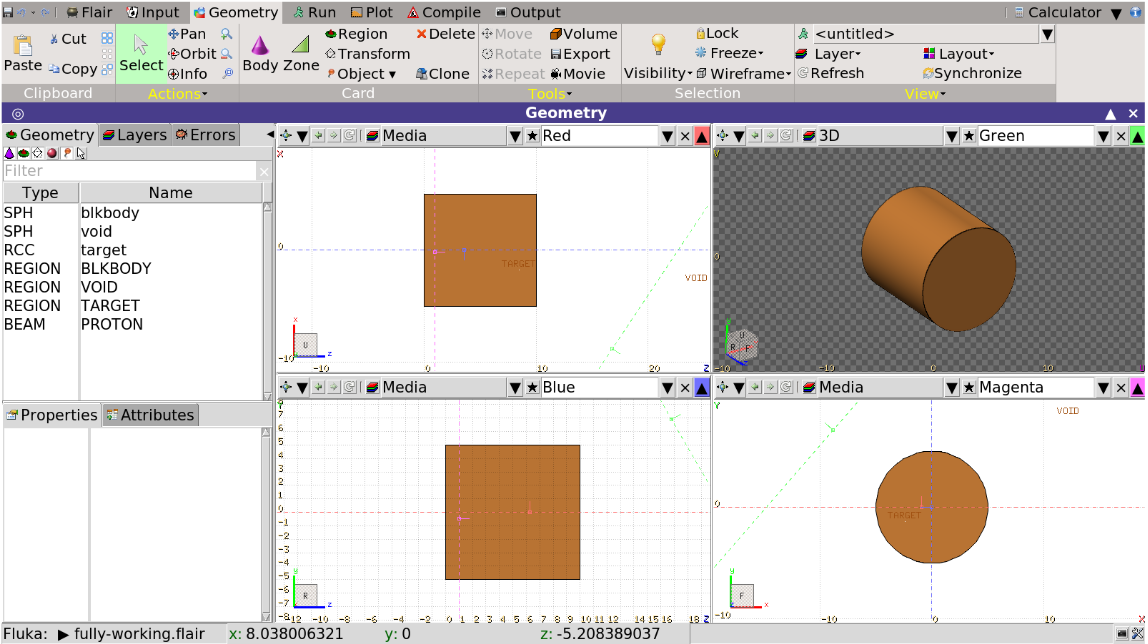The height and width of the screenshot is (644, 1148).
Task: Close the Red viewport with its X button
Action: pyautogui.click(x=685, y=136)
